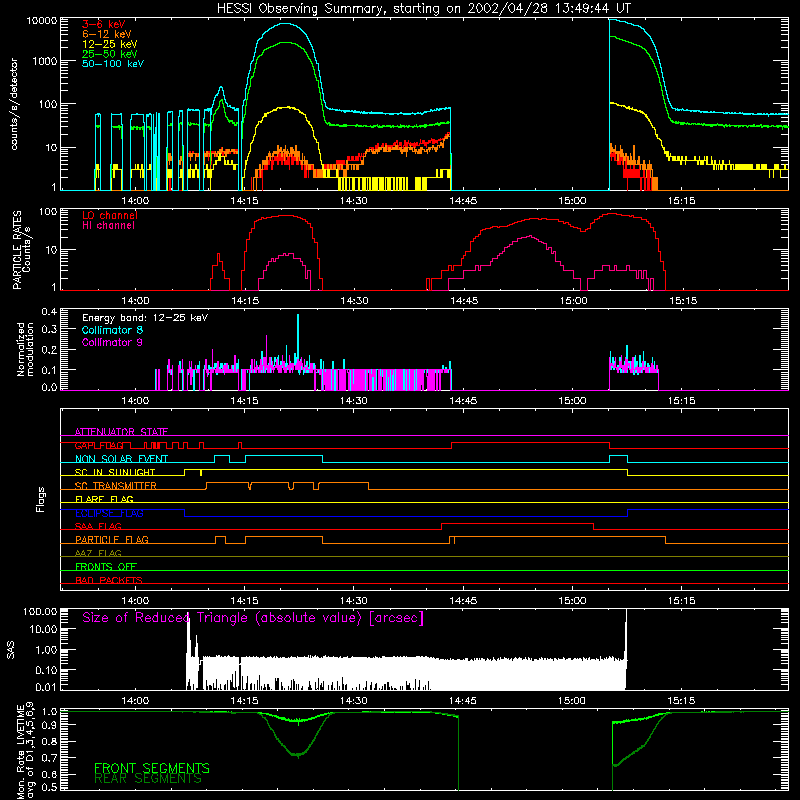Click the BAD PACKETS flag label

(109, 580)
